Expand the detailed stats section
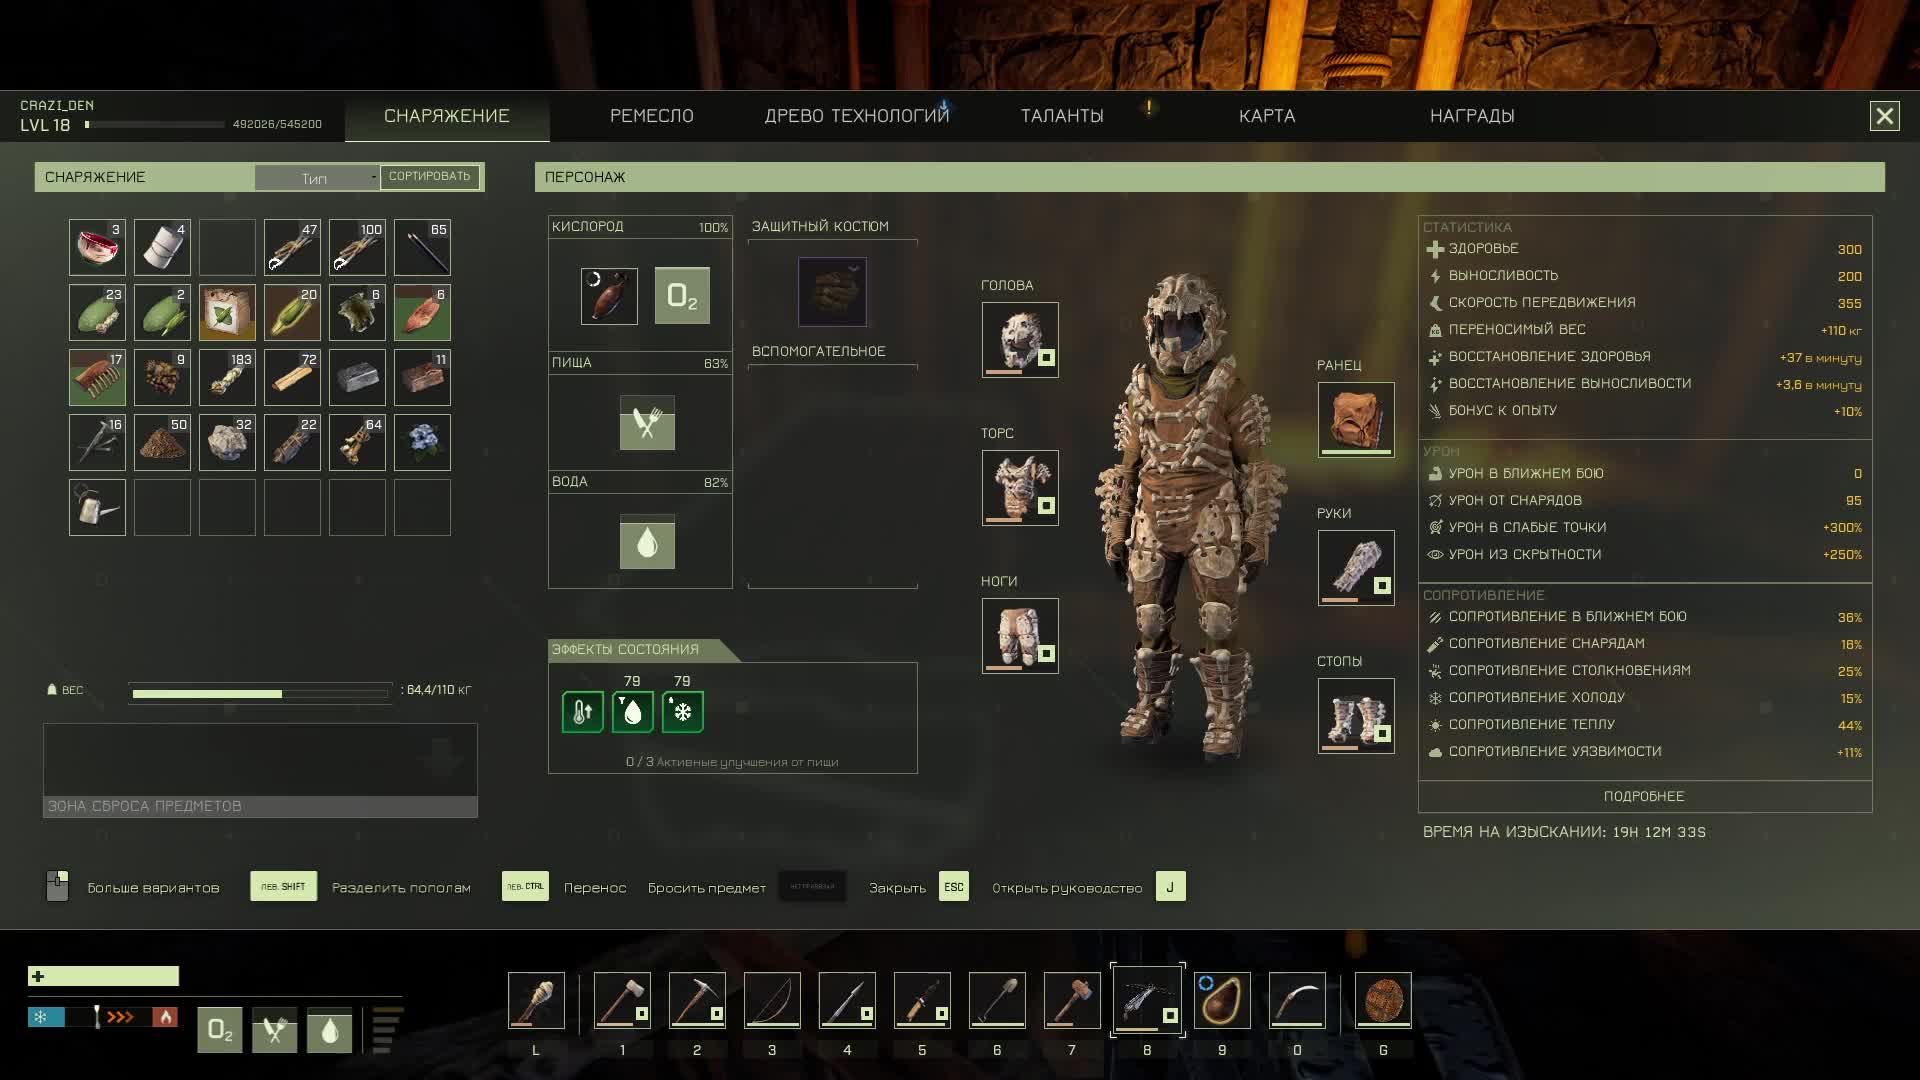 tap(1643, 796)
